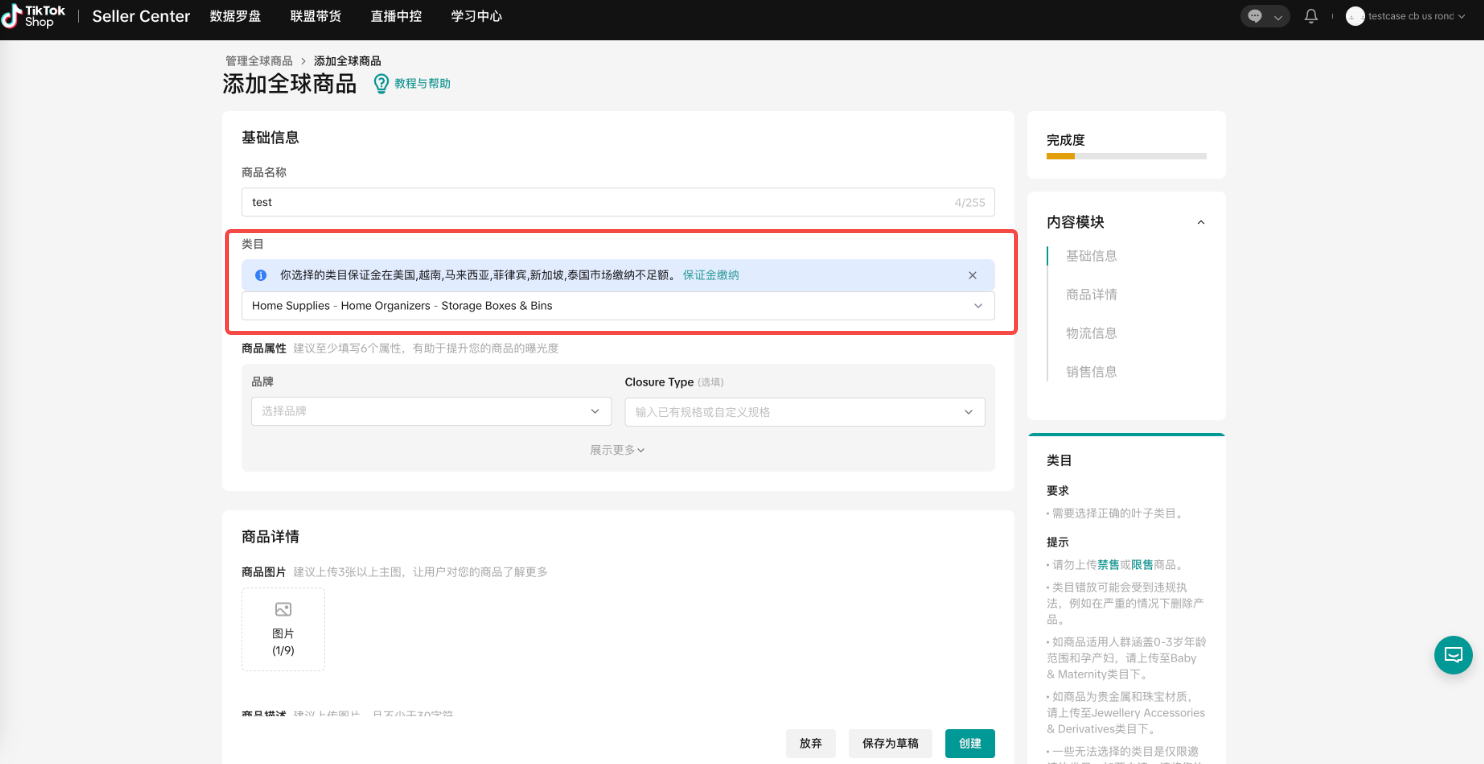Click the 完成度 progress bar
This screenshot has width=1484, height=764.
[1126, 156]
